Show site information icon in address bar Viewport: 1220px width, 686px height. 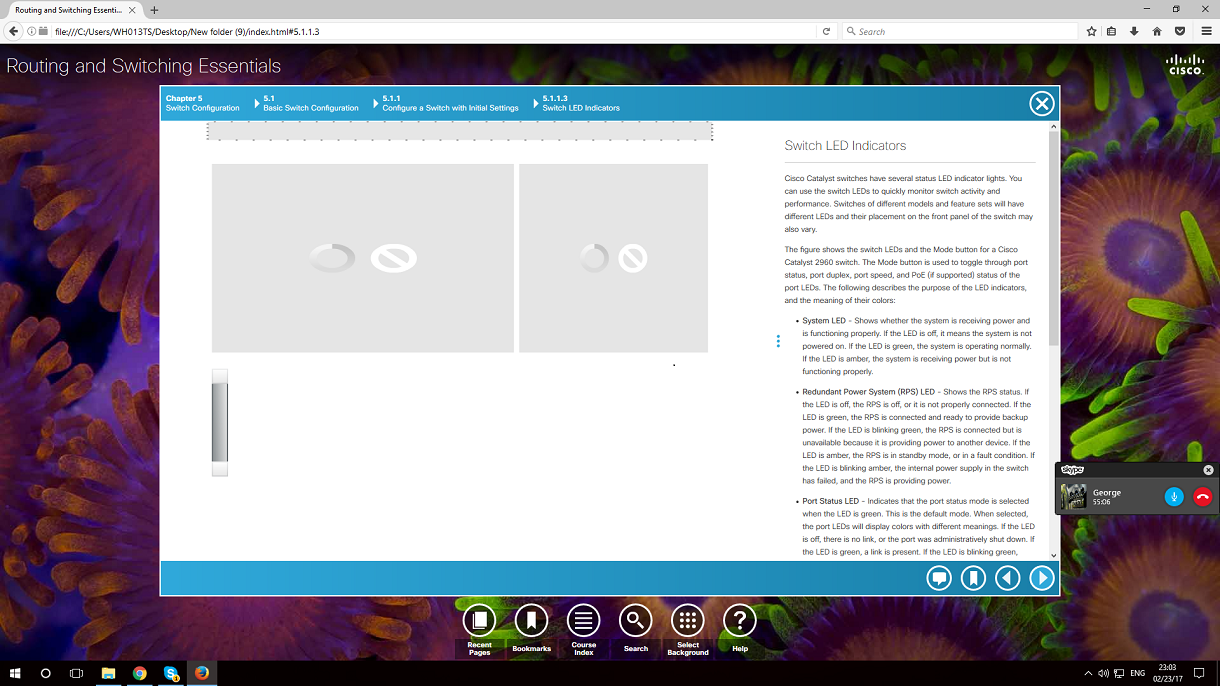(x=32, y=31)
